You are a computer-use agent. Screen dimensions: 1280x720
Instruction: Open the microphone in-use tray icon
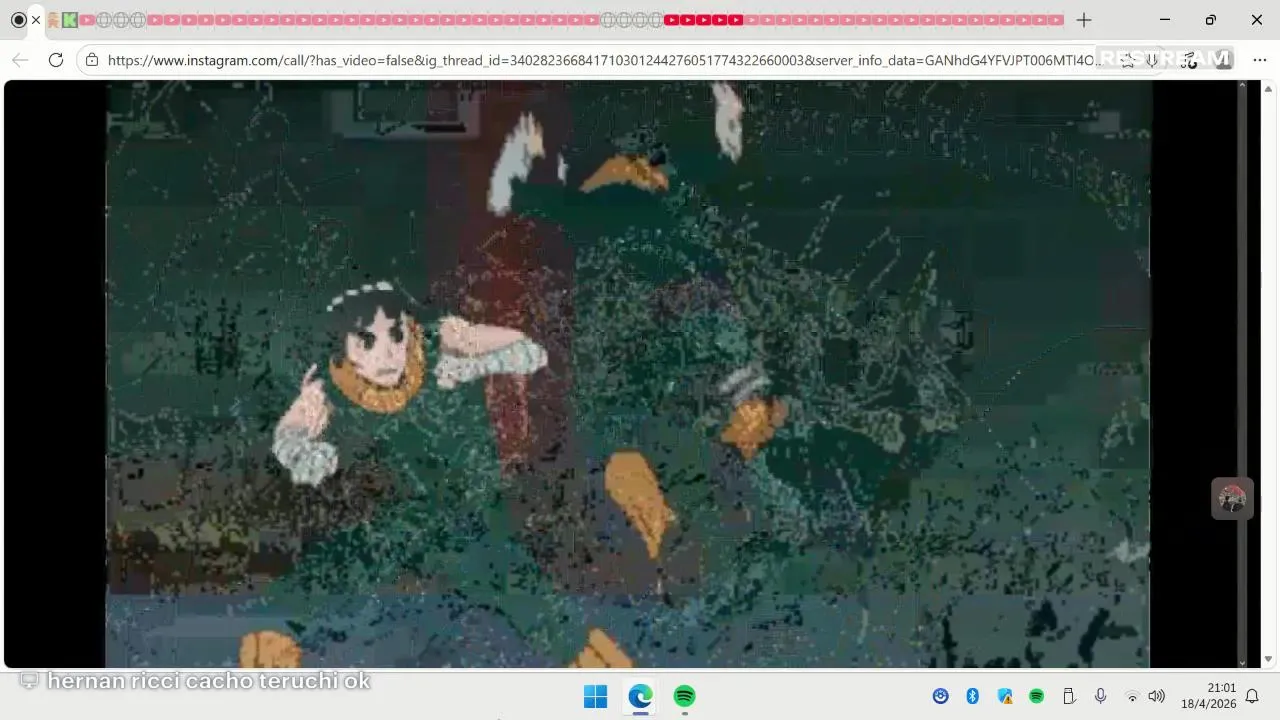(x=1100, y=696)
